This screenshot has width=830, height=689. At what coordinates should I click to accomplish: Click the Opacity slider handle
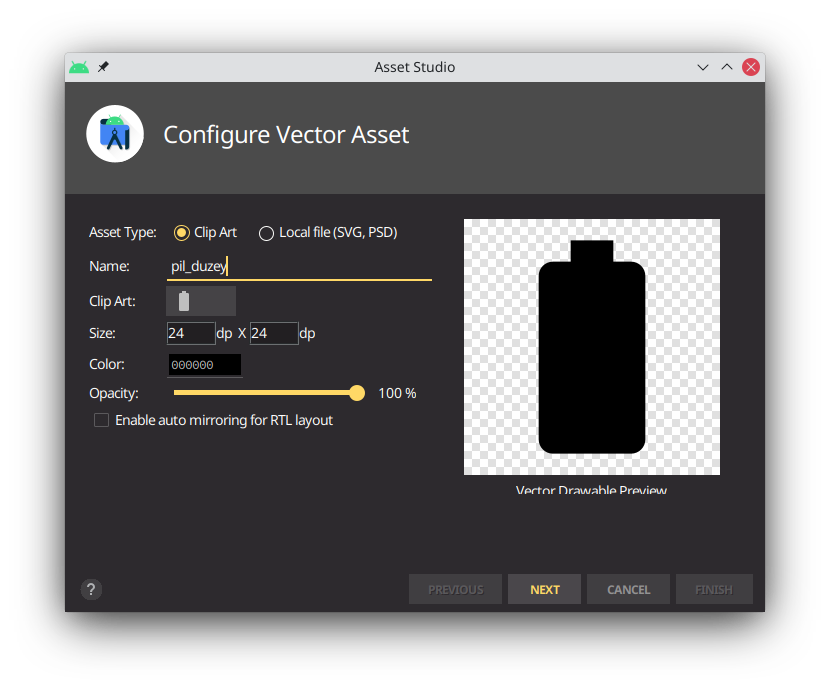[x=357, y=393]
